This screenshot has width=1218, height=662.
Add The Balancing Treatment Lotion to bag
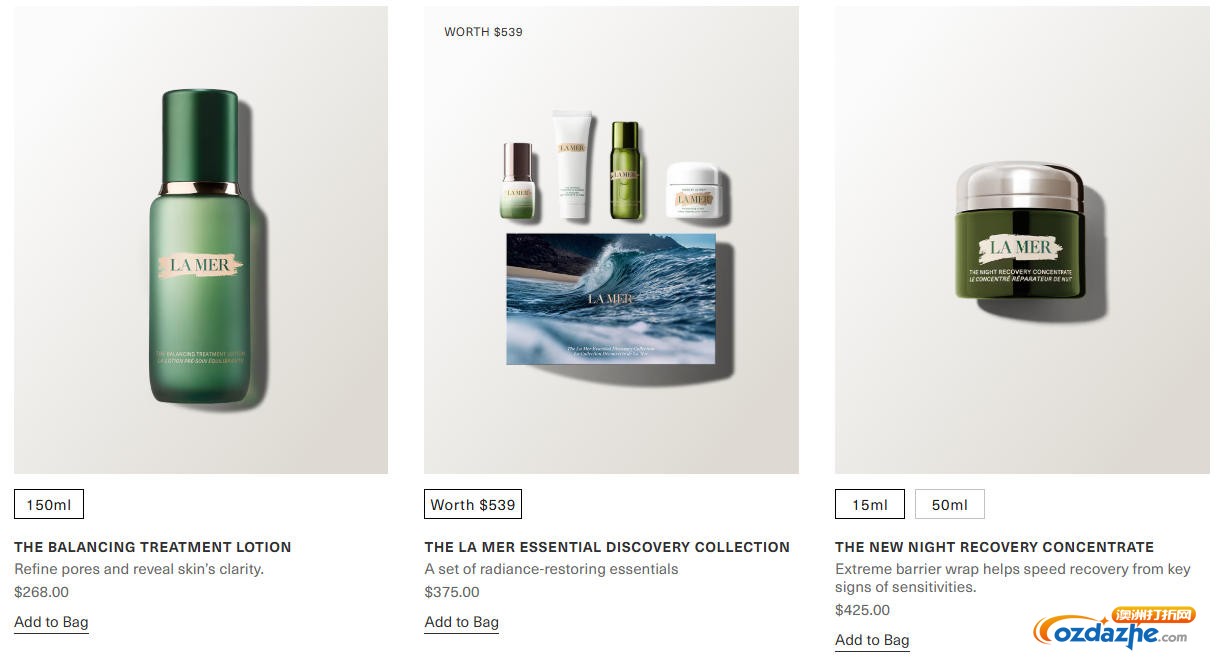pos(51,622)
